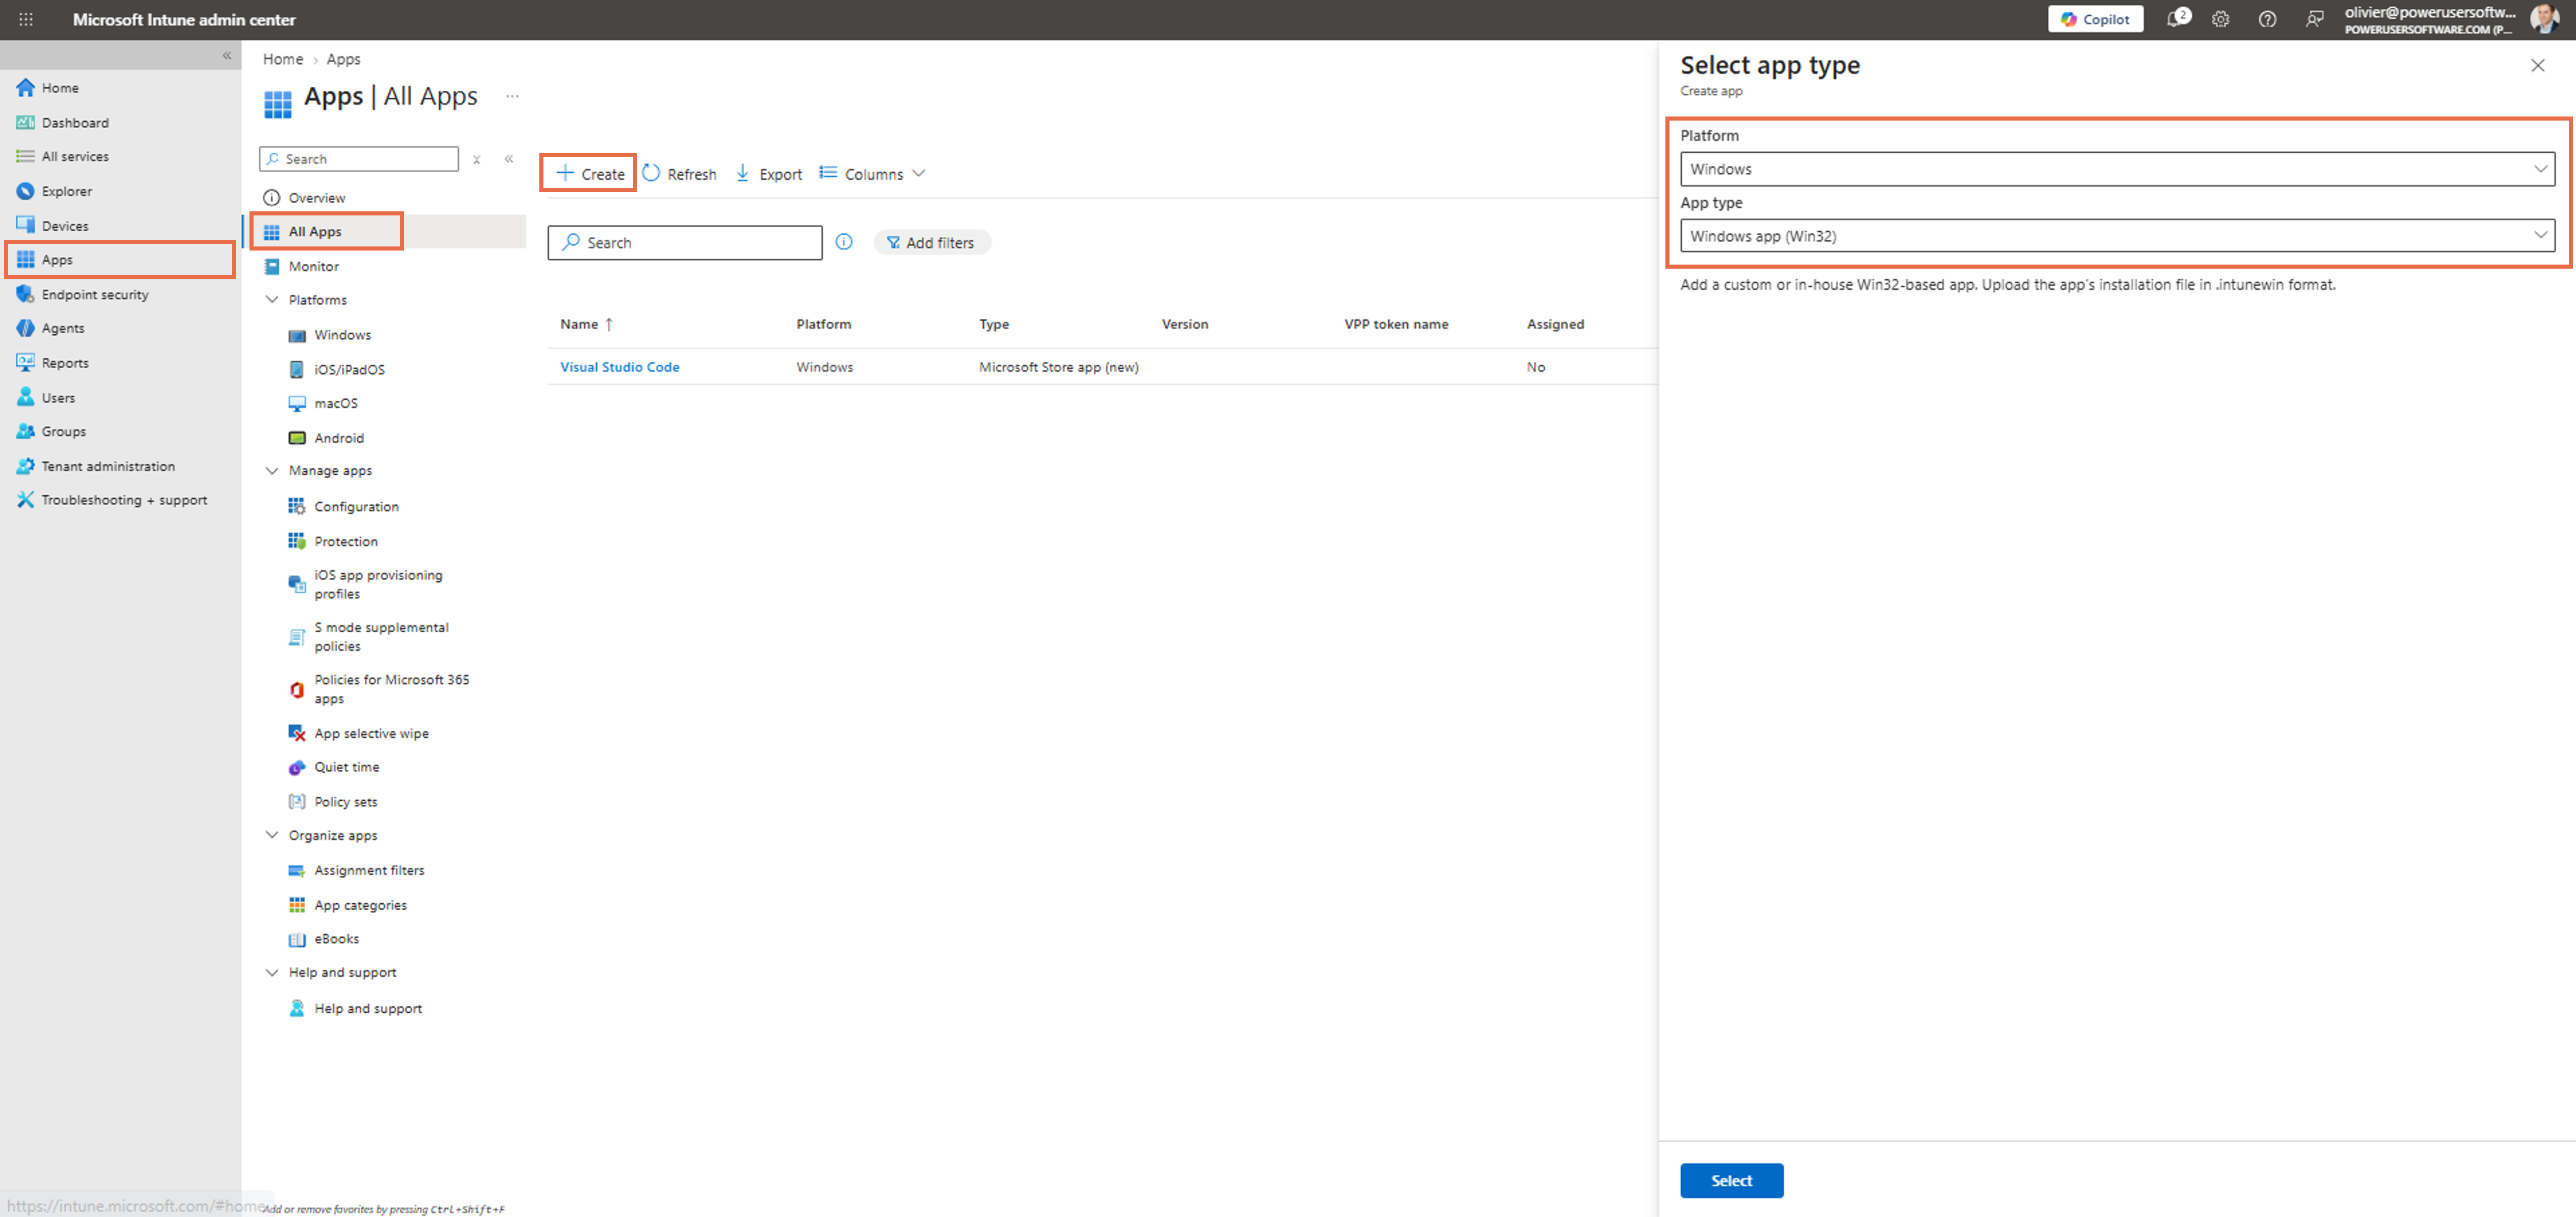The width and height of the screenshot is (2576, 1217).
Task: Open the account profile picture
Action: point(2544,19)
